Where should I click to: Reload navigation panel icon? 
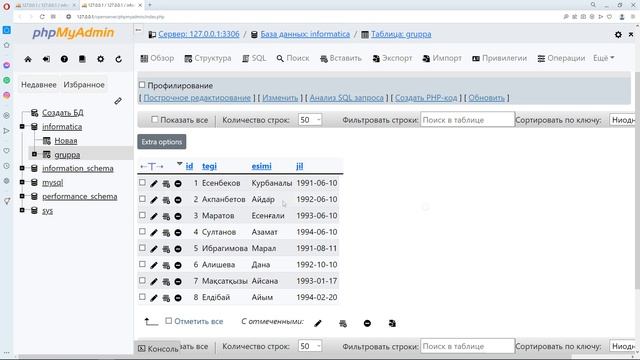click(118, 59)
